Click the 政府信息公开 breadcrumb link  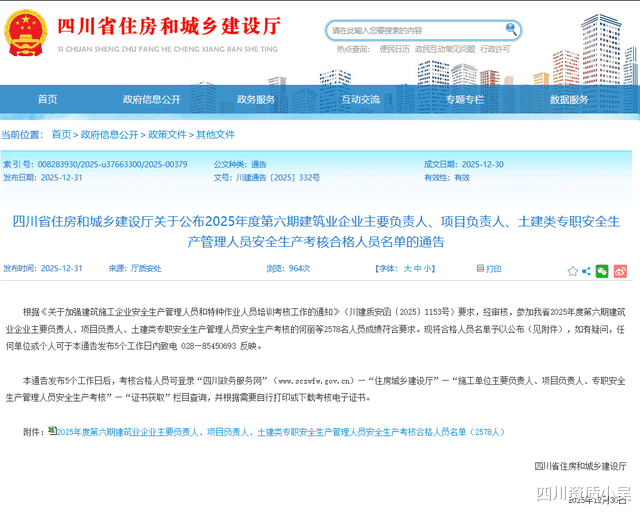click(109, 134)
